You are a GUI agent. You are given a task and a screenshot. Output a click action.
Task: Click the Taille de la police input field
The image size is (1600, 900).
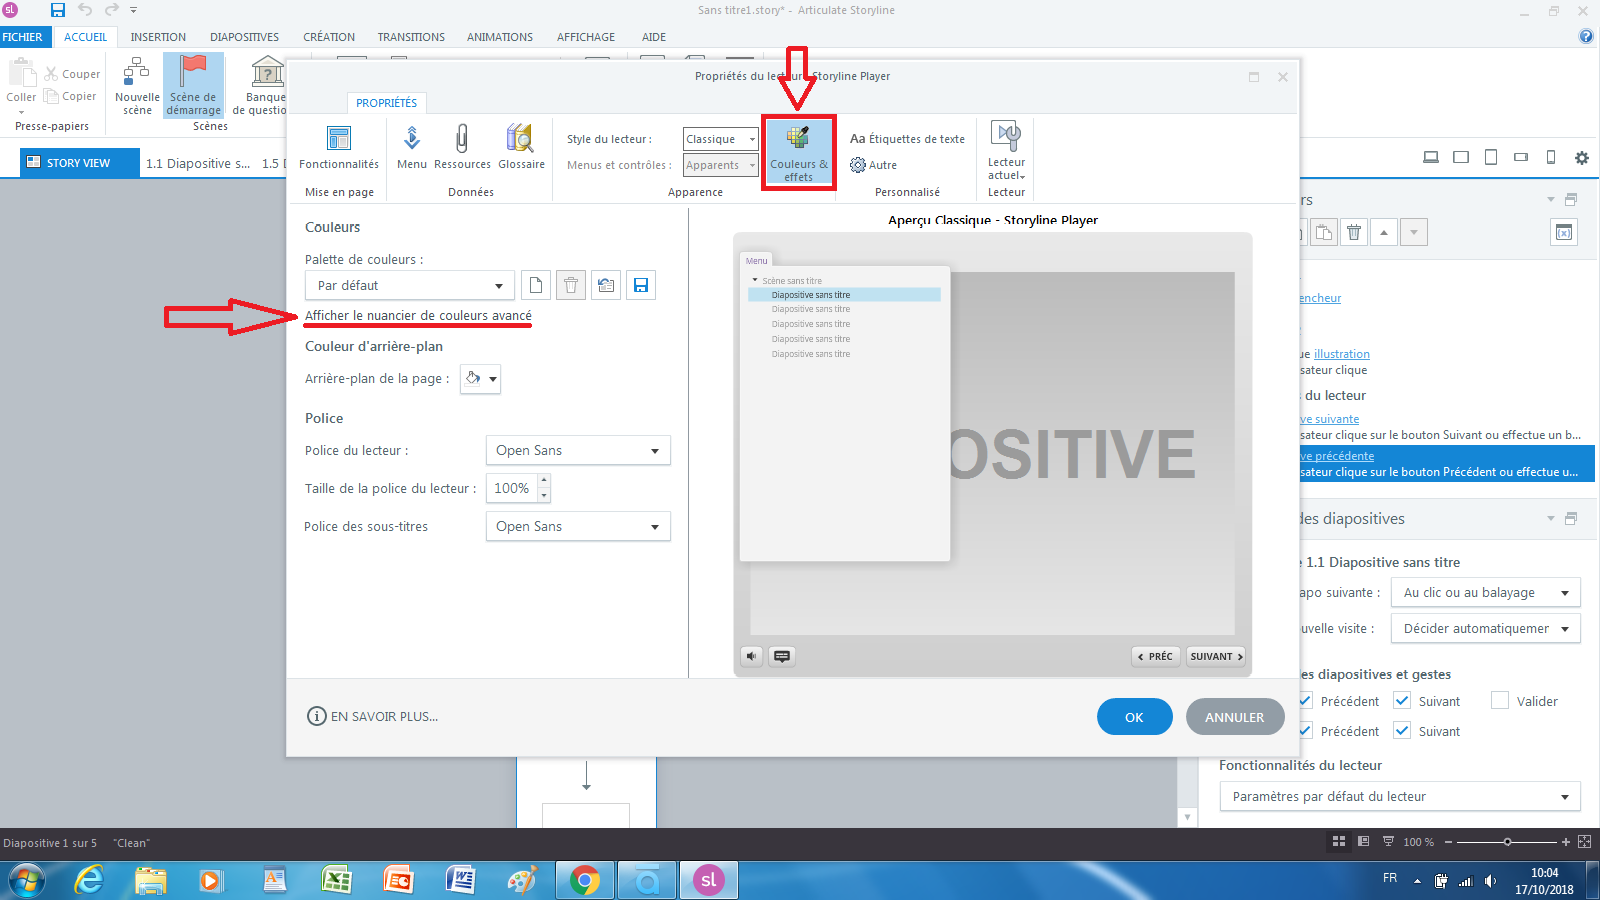512,488
